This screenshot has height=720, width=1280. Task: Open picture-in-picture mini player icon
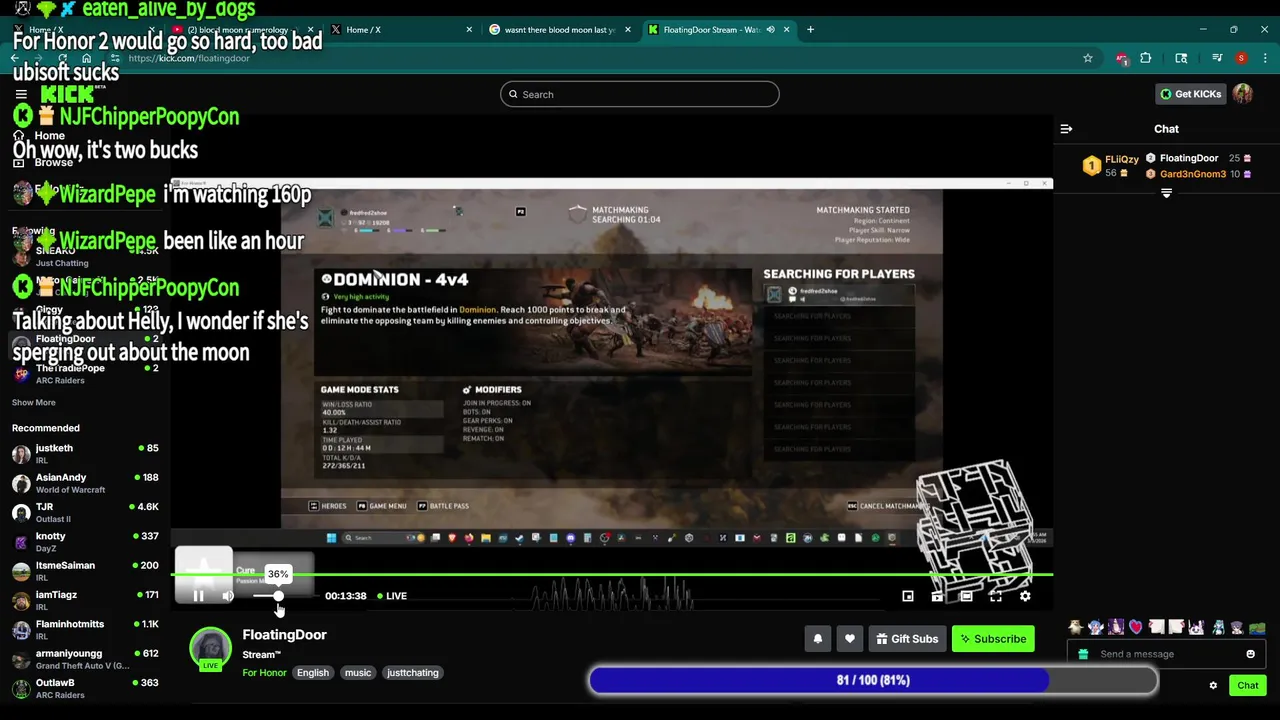908,596
